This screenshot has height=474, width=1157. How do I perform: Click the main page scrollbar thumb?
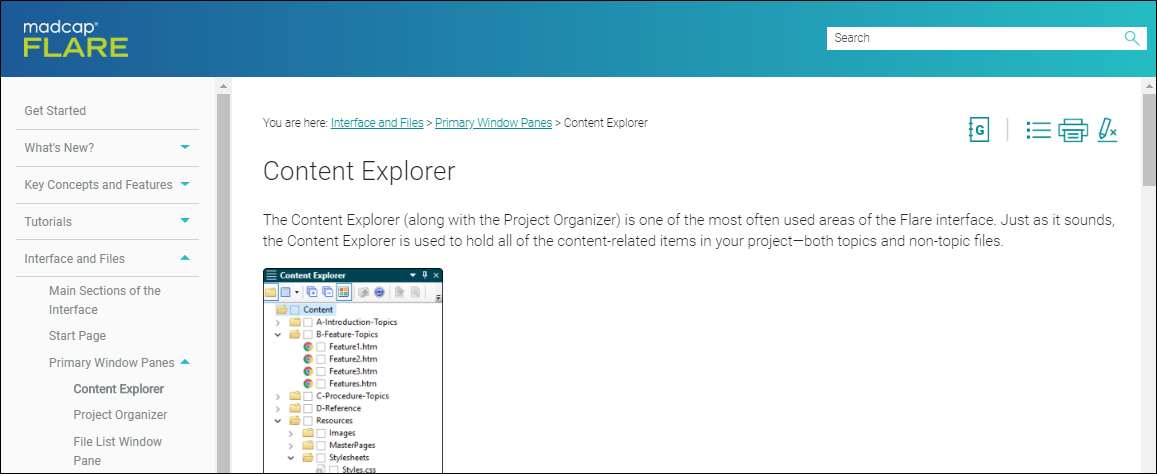point(1149,140)
